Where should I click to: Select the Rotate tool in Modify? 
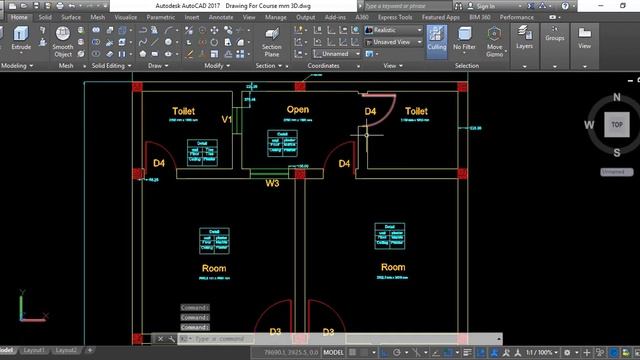click(214, 42)
